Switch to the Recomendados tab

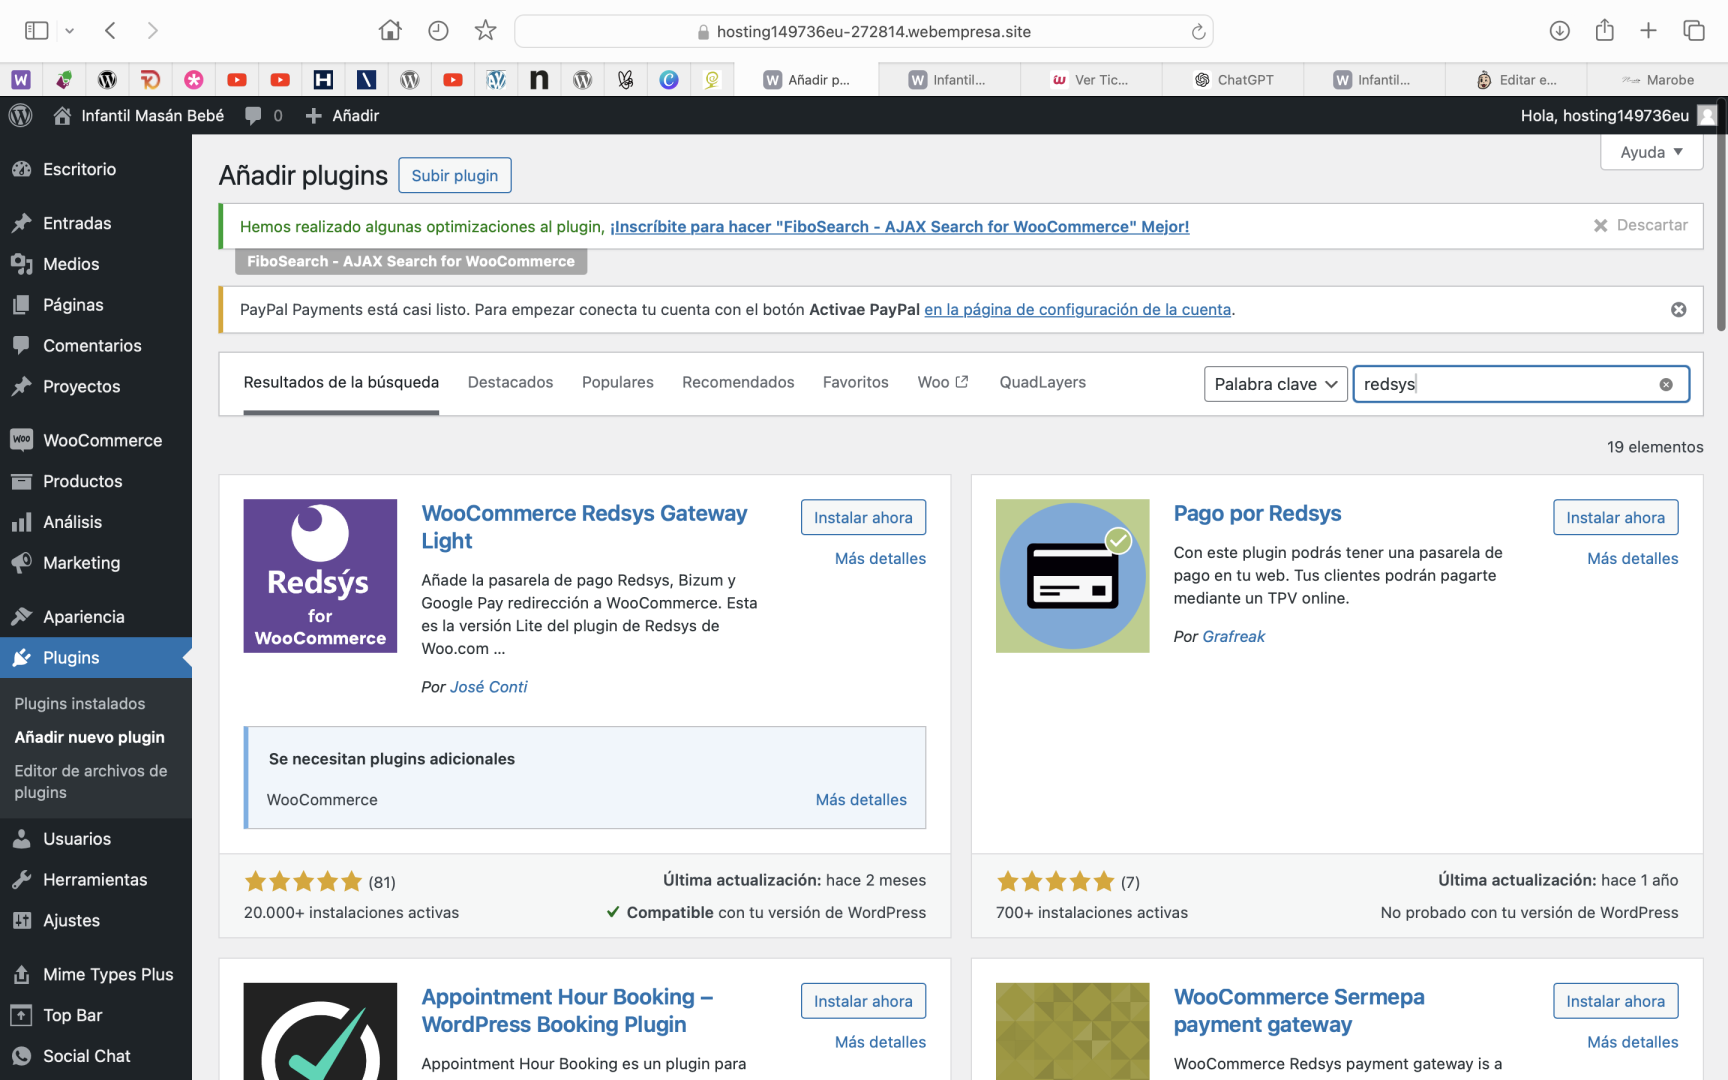pos(738,382)
